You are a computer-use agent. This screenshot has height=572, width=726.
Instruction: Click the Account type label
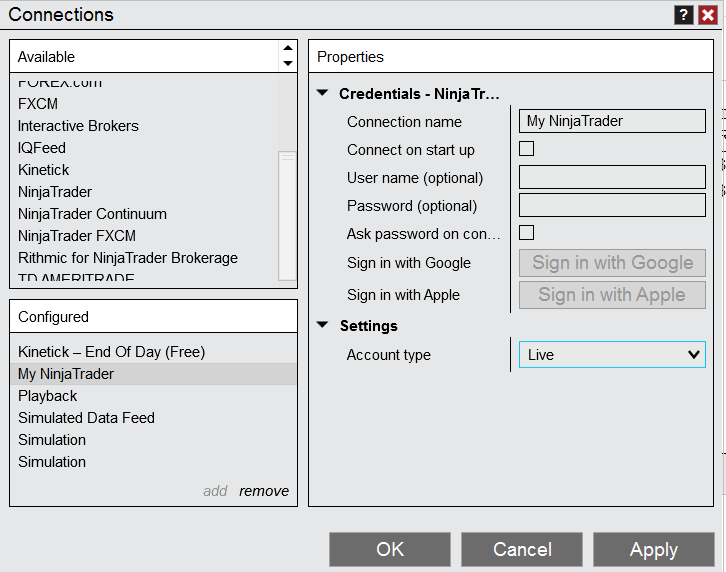click(x=389, y=355)
